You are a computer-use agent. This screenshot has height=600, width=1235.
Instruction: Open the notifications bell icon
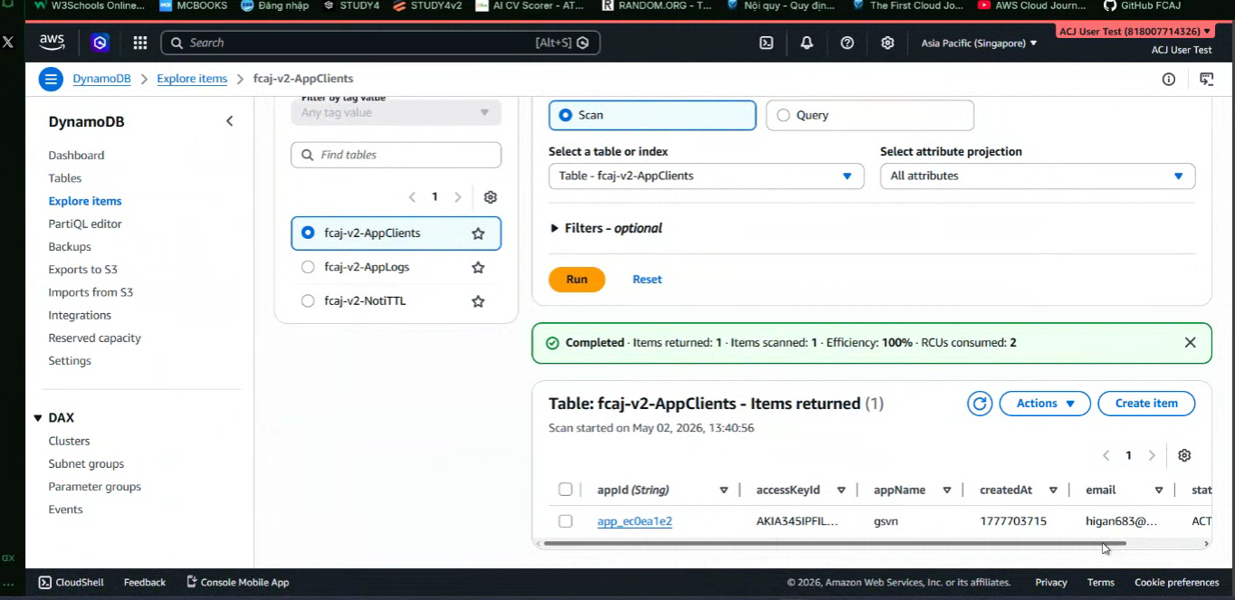(806, 43)
